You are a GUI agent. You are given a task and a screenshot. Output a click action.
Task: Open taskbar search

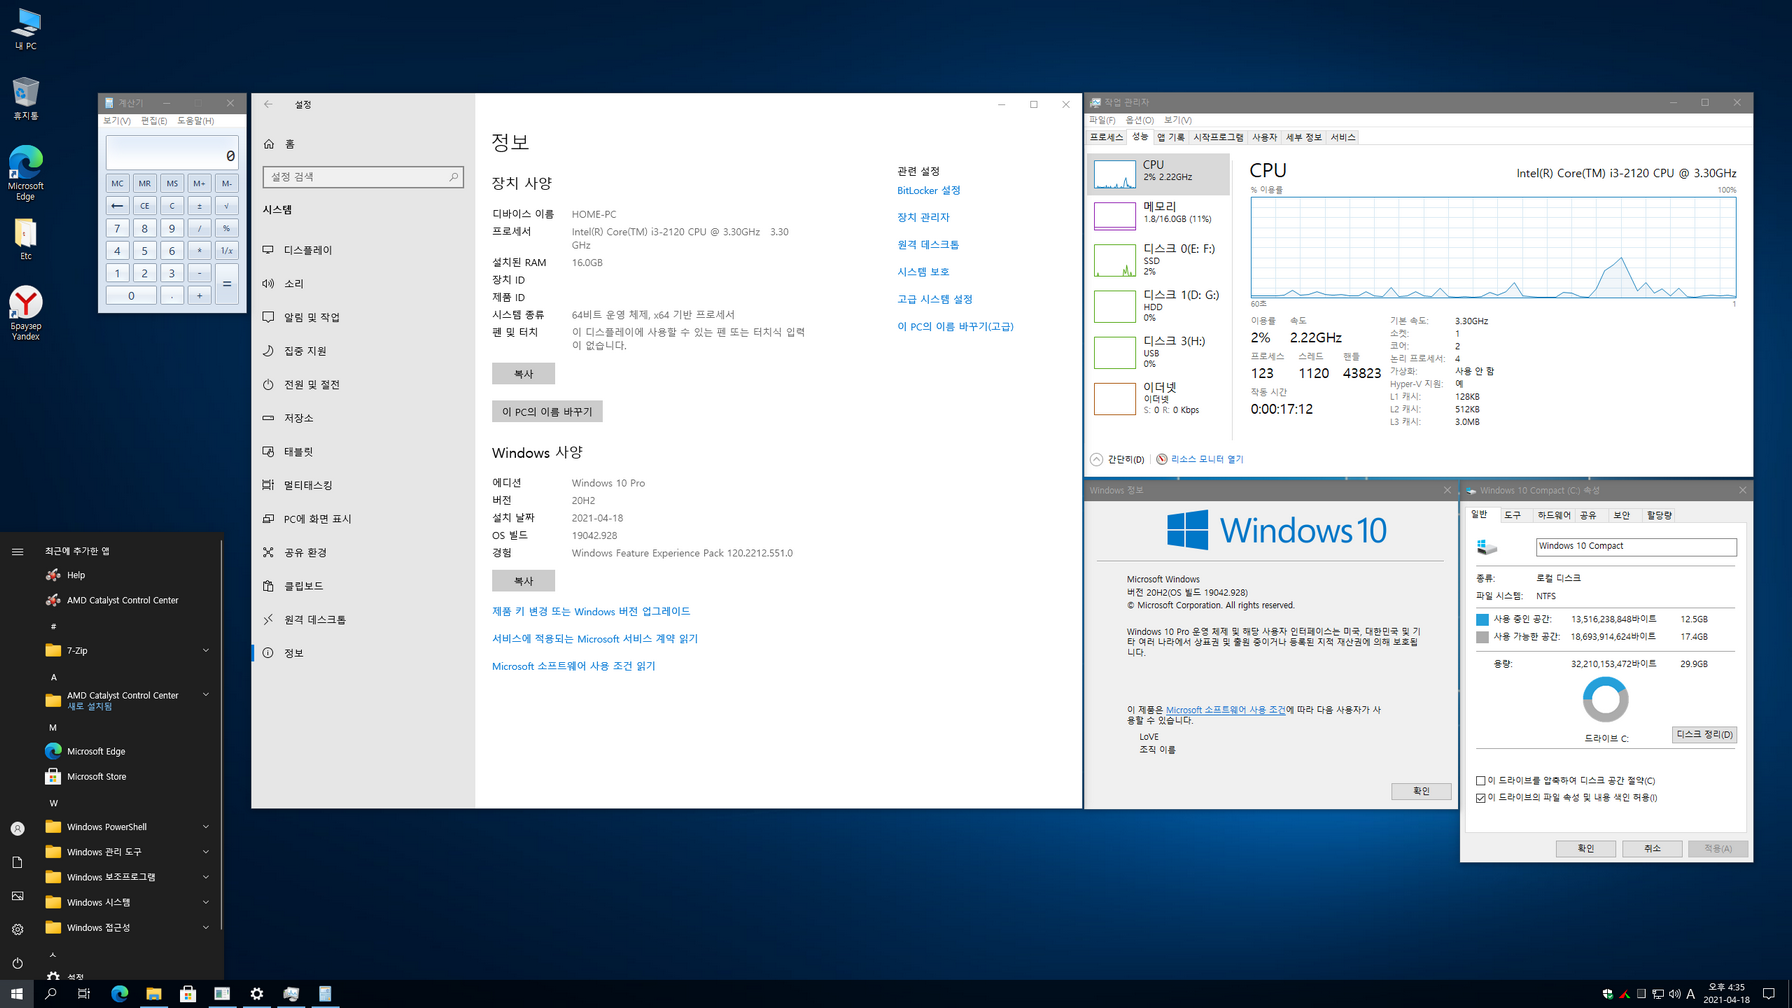50,993
